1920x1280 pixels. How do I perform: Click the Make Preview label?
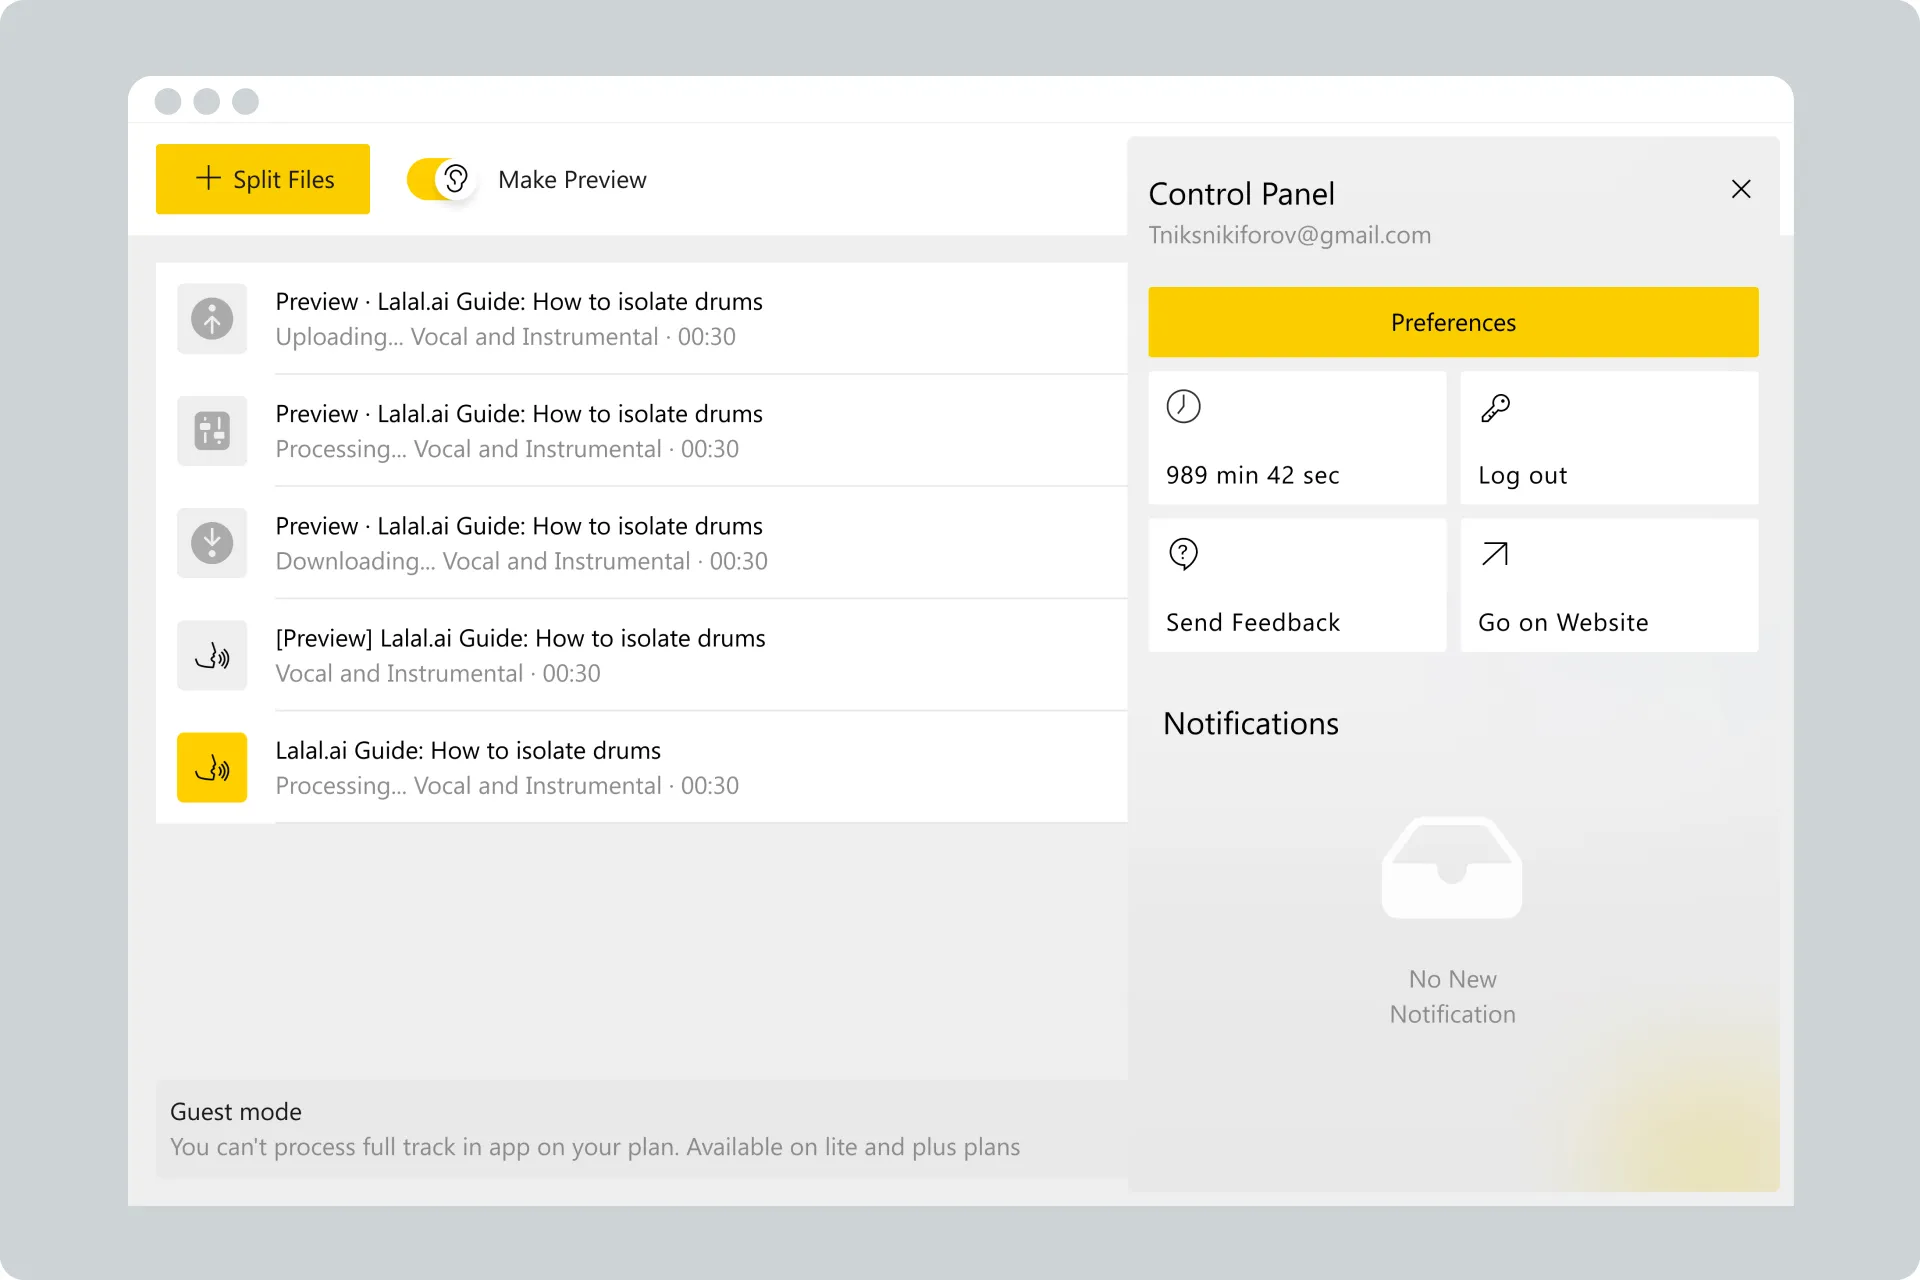tap(572, 180)
